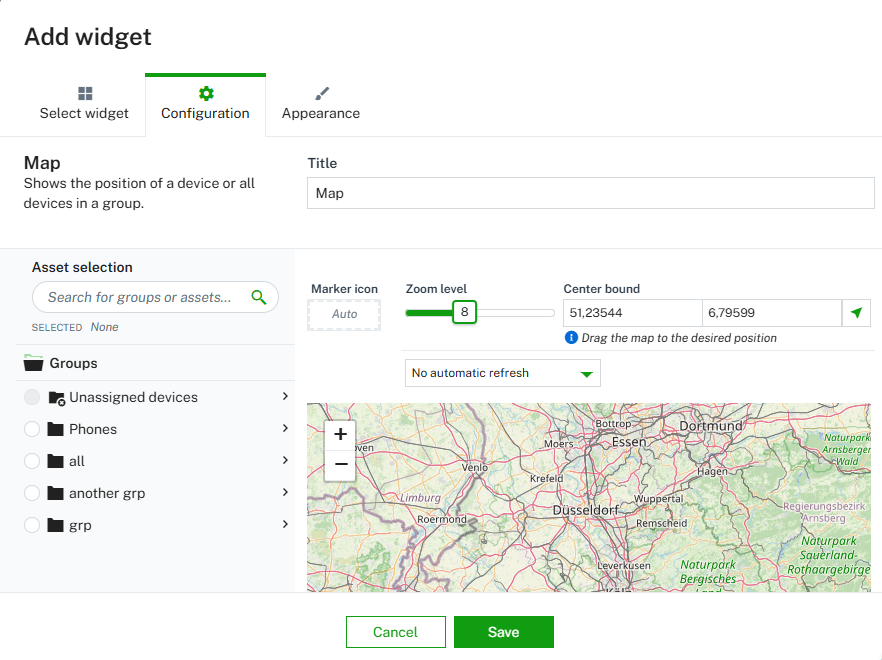Click the Cancel button
The height and width of the screenshot is (660, 882).
(x=395, y=632)
